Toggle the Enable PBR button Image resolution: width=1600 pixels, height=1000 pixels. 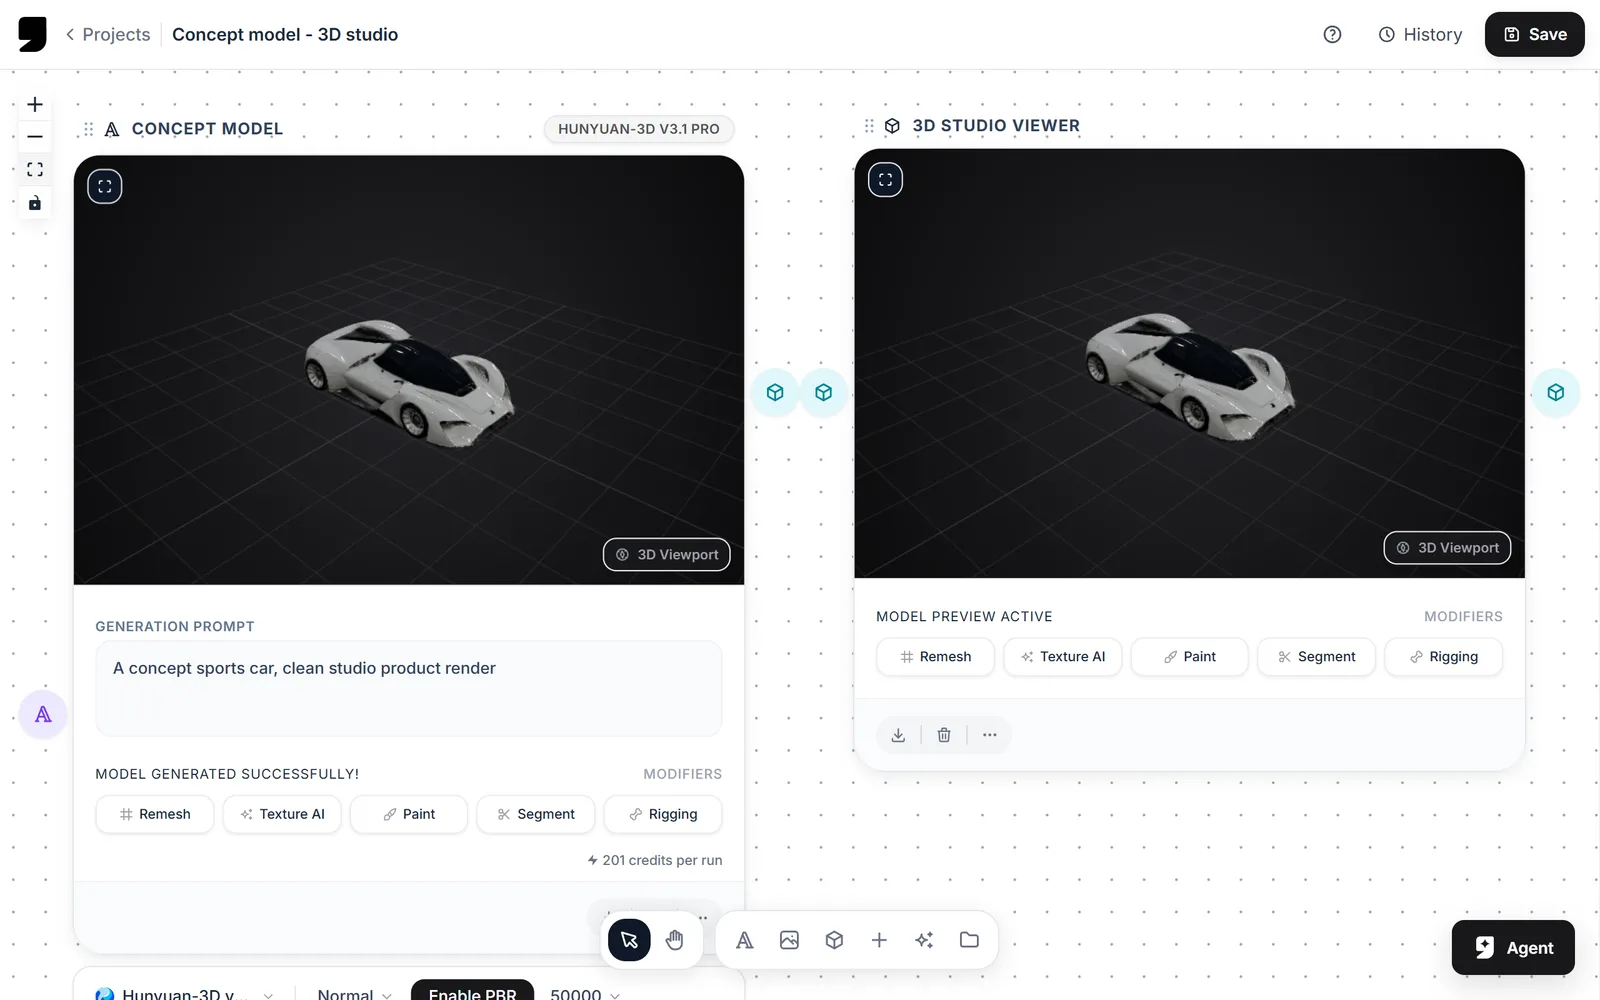tap(472, 992)
